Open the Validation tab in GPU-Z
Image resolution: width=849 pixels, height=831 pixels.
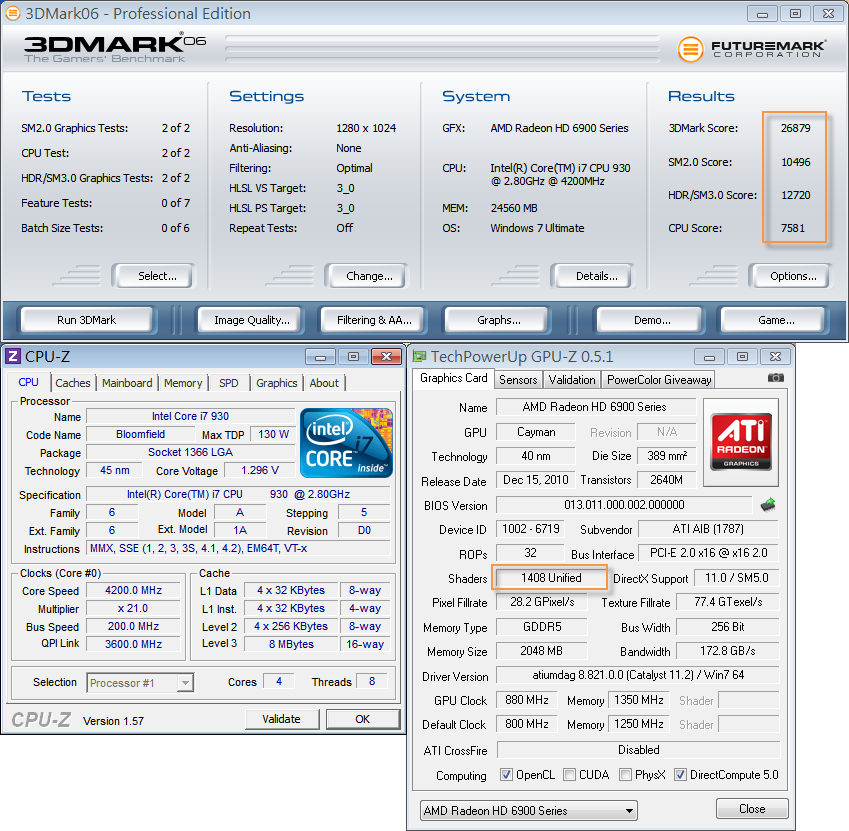(x=572, y=379)
